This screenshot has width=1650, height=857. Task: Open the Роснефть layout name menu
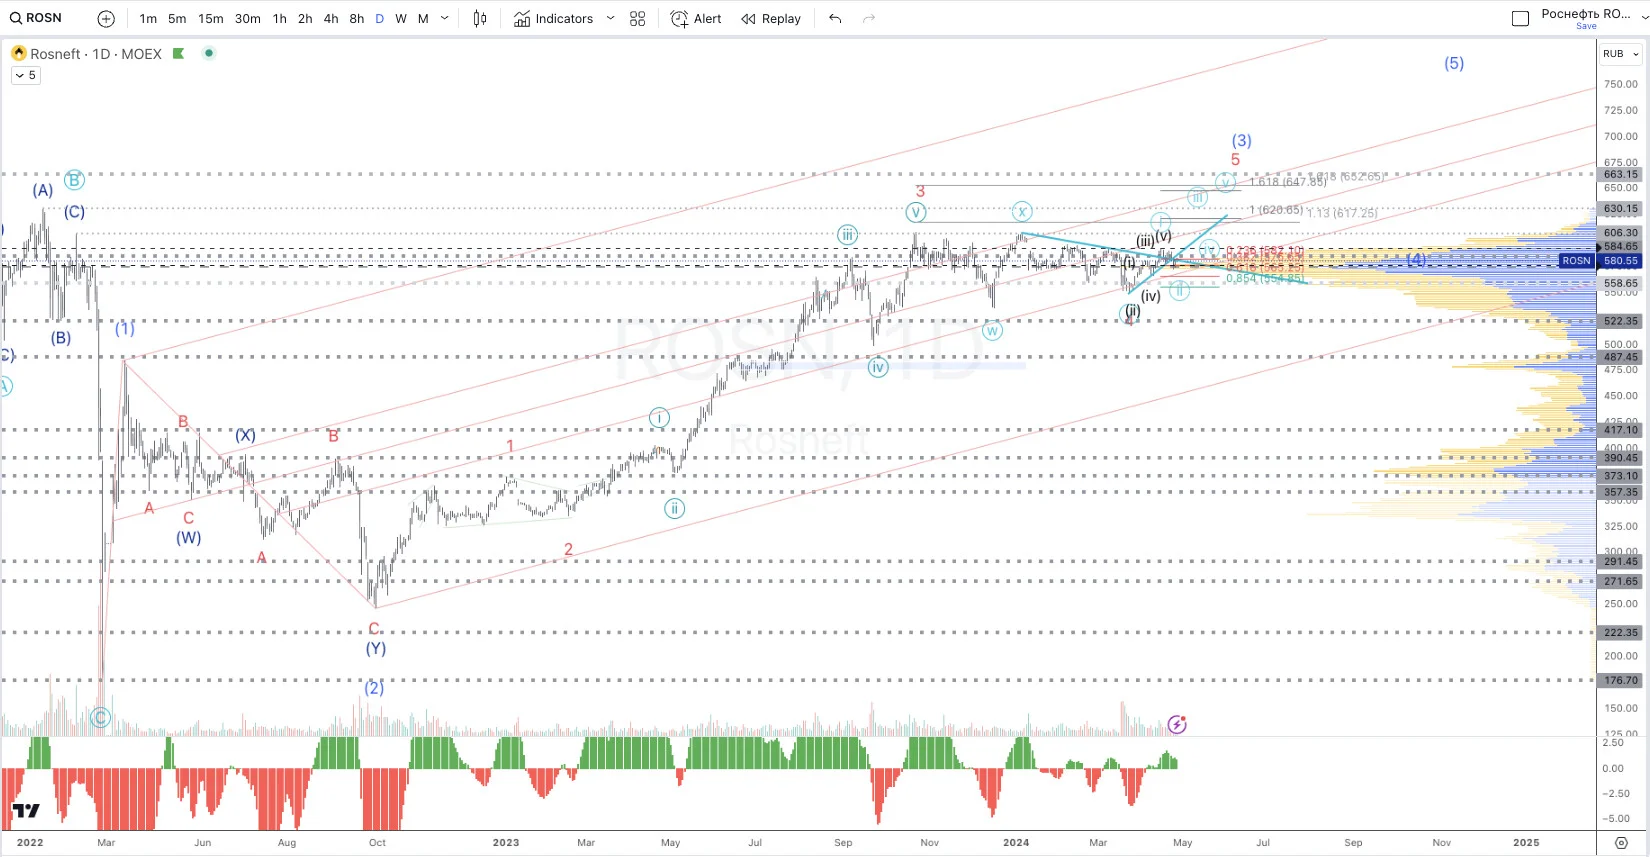1586,14
